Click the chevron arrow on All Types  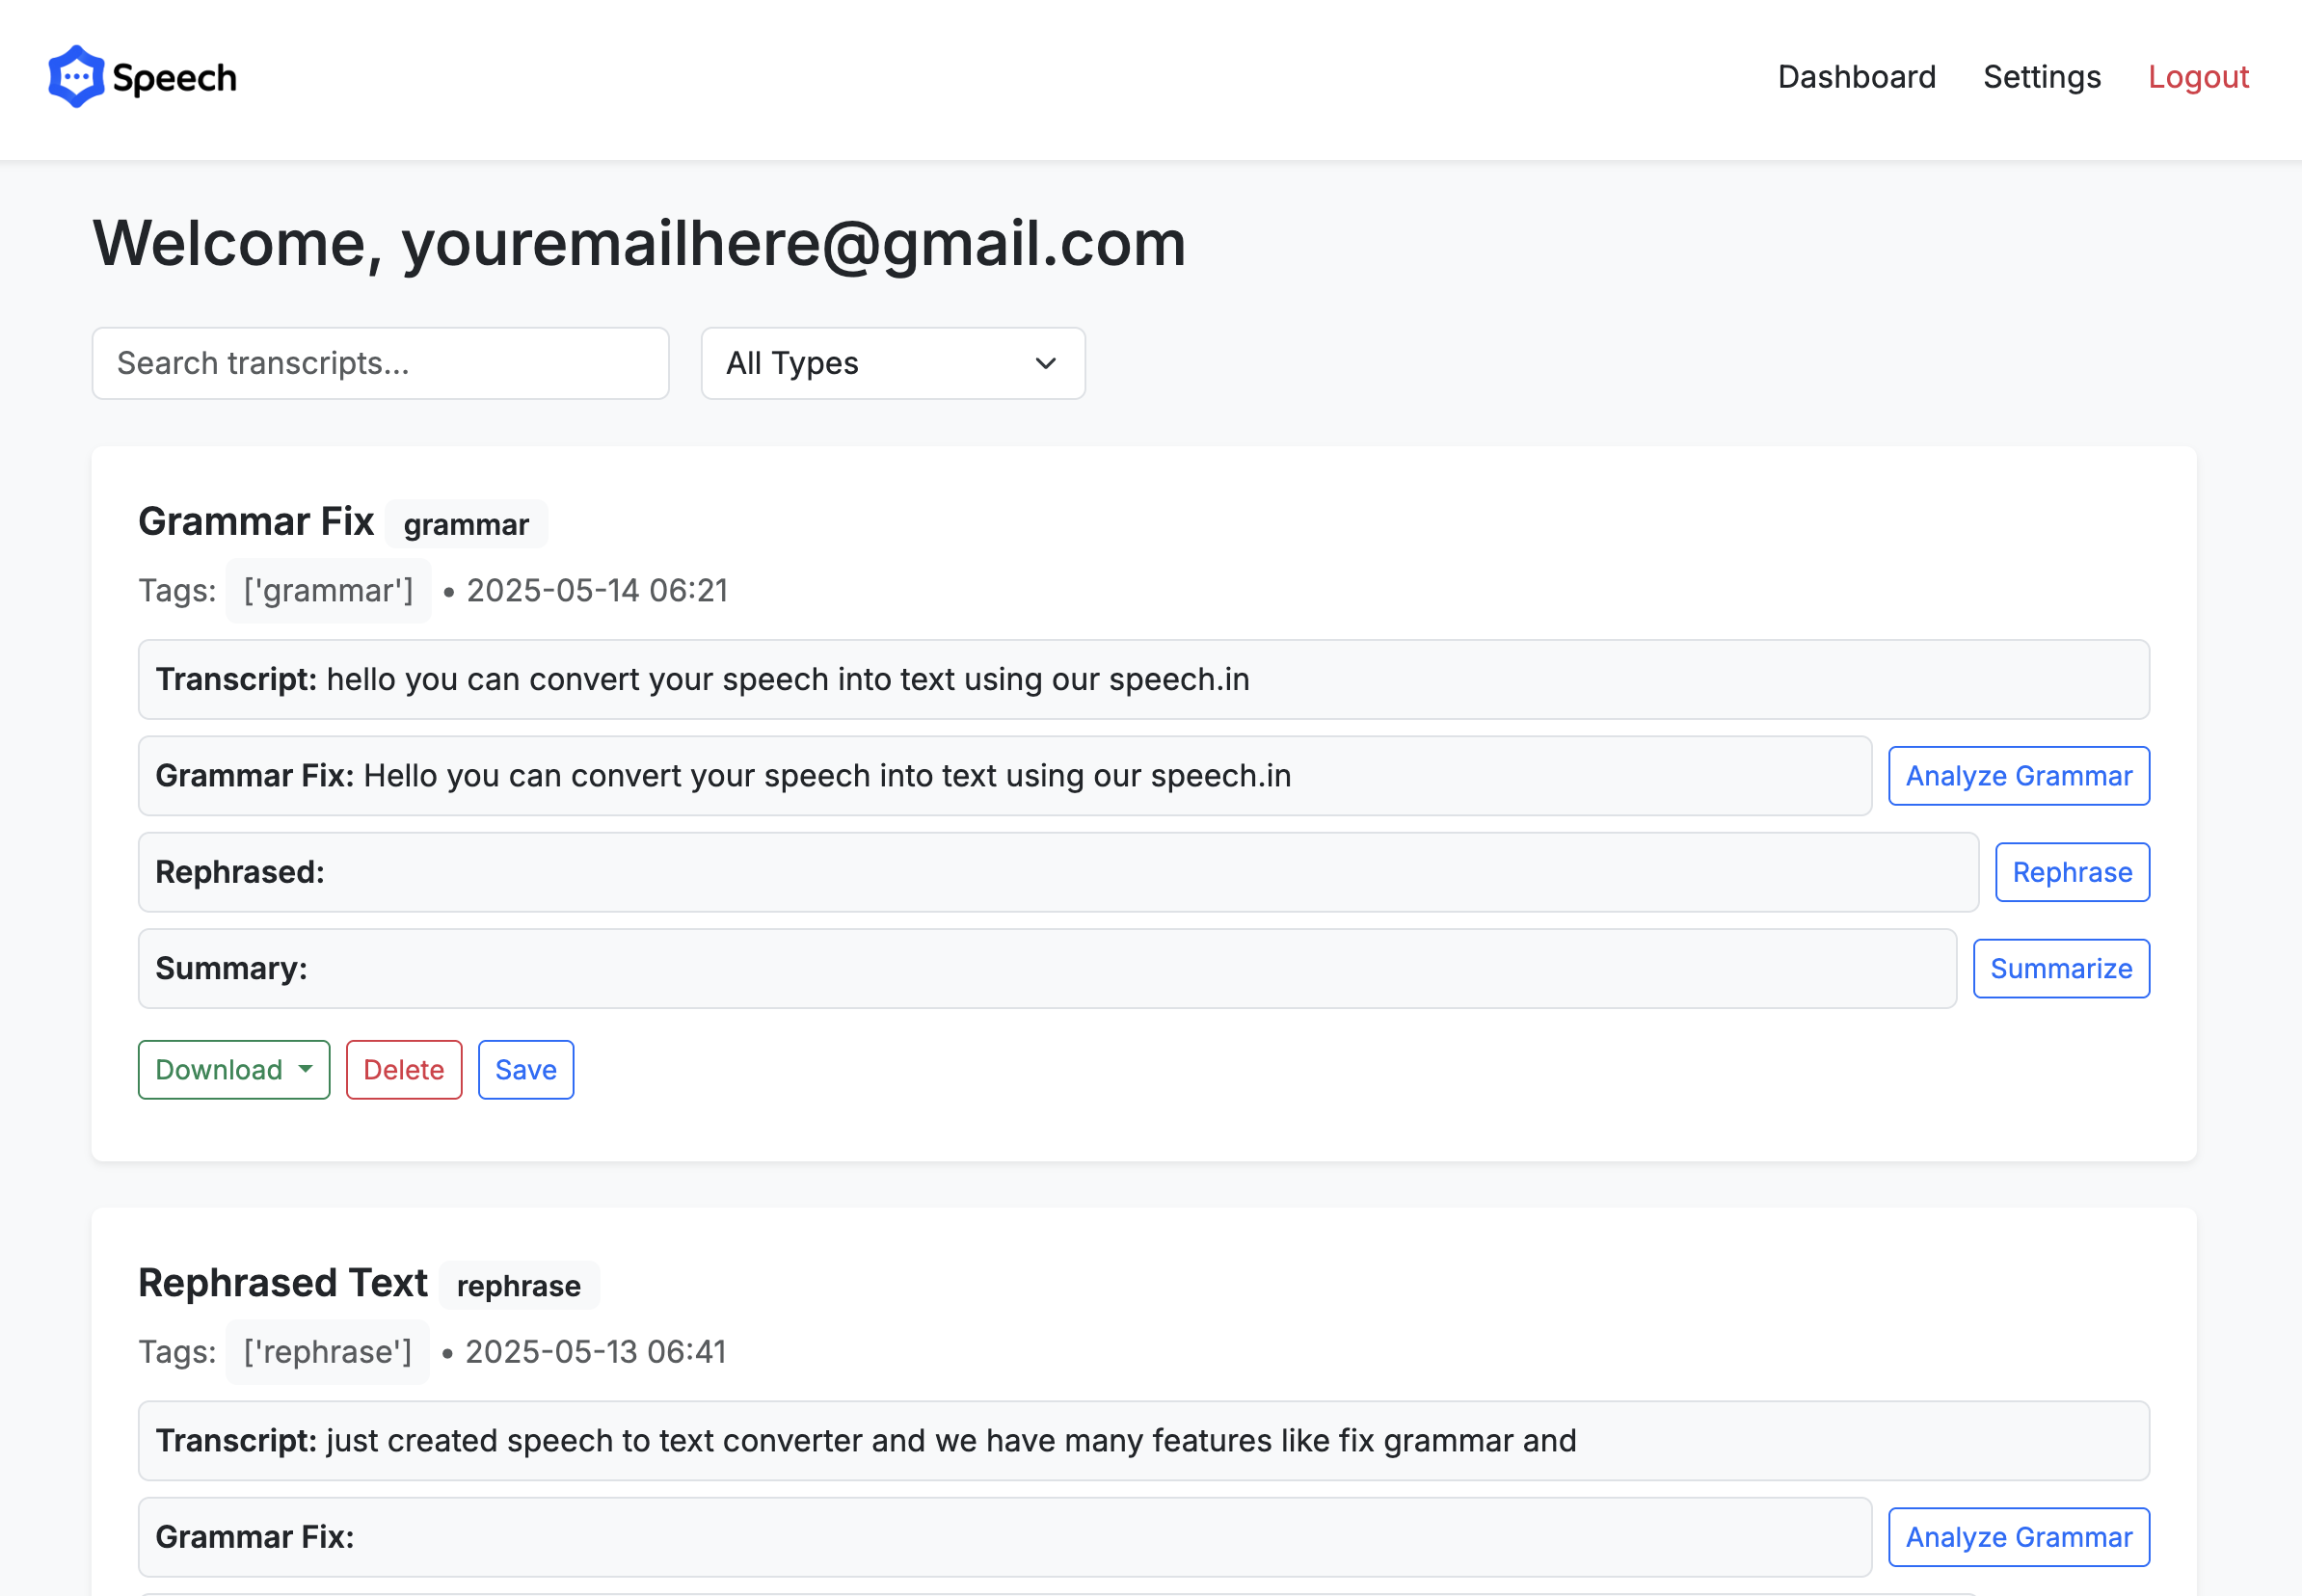point(1045,363)
